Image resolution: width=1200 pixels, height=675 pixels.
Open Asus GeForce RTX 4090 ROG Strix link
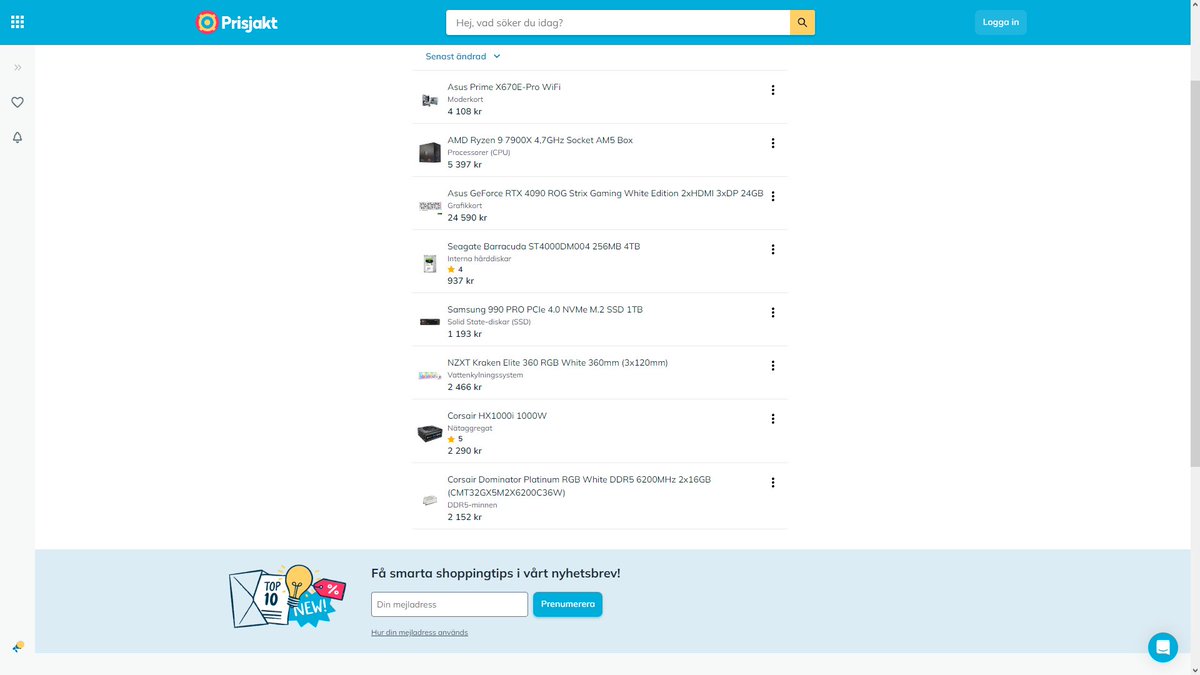tap(605, 193)
